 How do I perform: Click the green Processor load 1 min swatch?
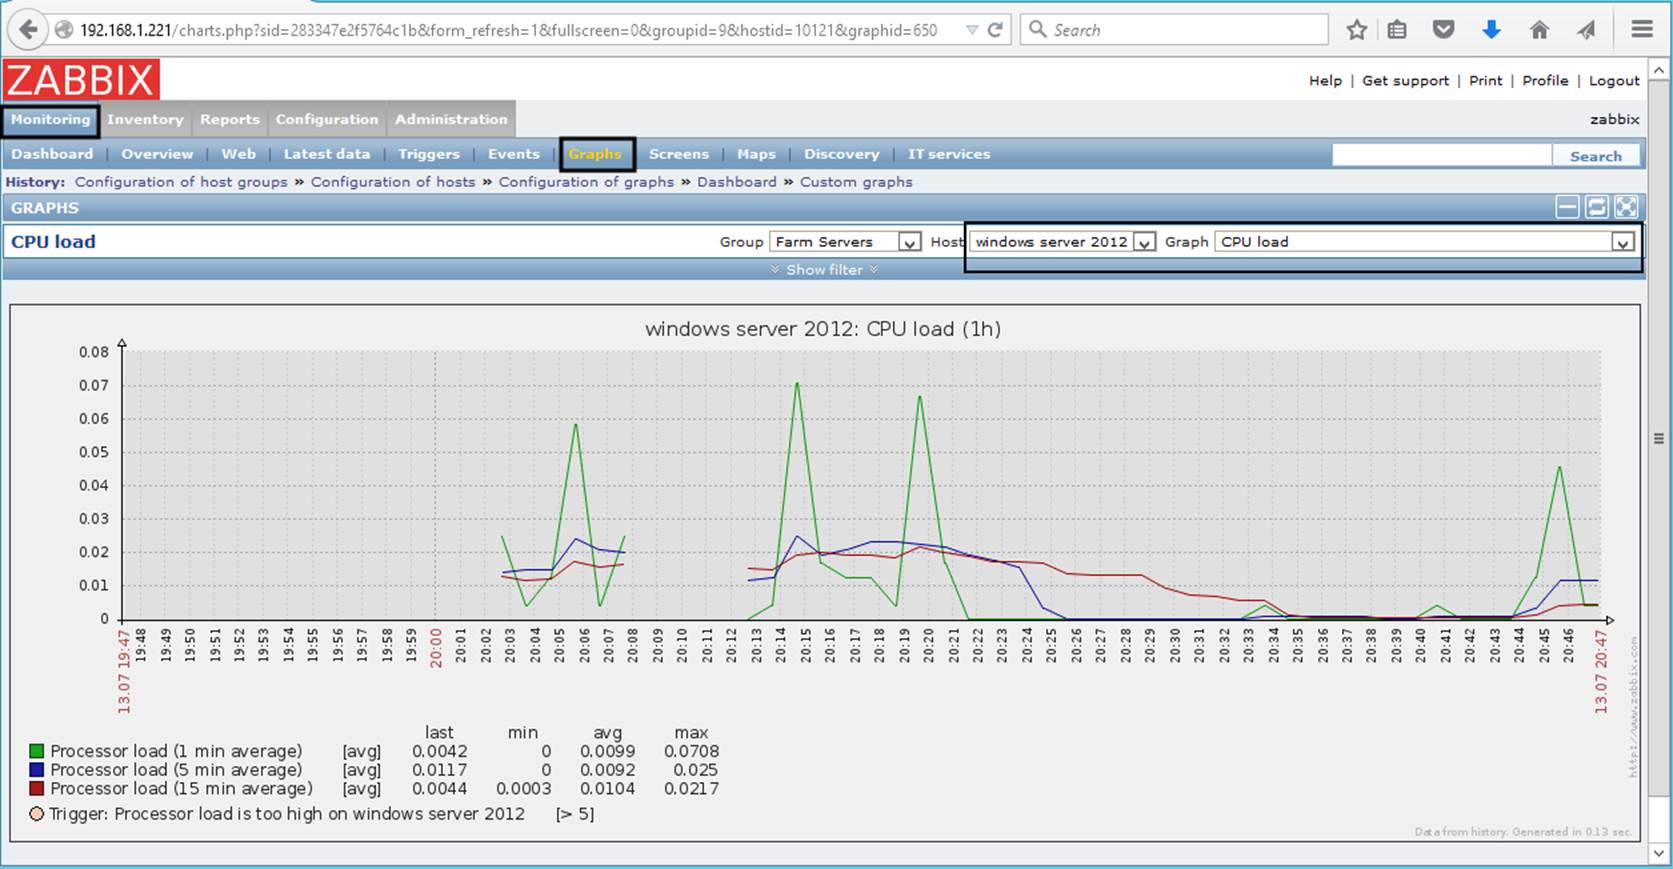tap(37, 751)
